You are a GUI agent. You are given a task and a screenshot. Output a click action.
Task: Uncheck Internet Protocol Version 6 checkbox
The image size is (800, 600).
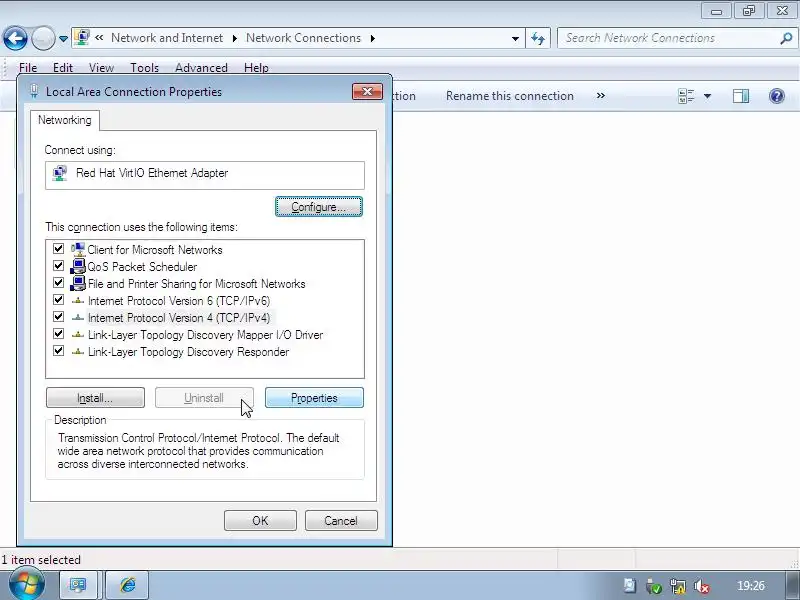coord(59,300)
